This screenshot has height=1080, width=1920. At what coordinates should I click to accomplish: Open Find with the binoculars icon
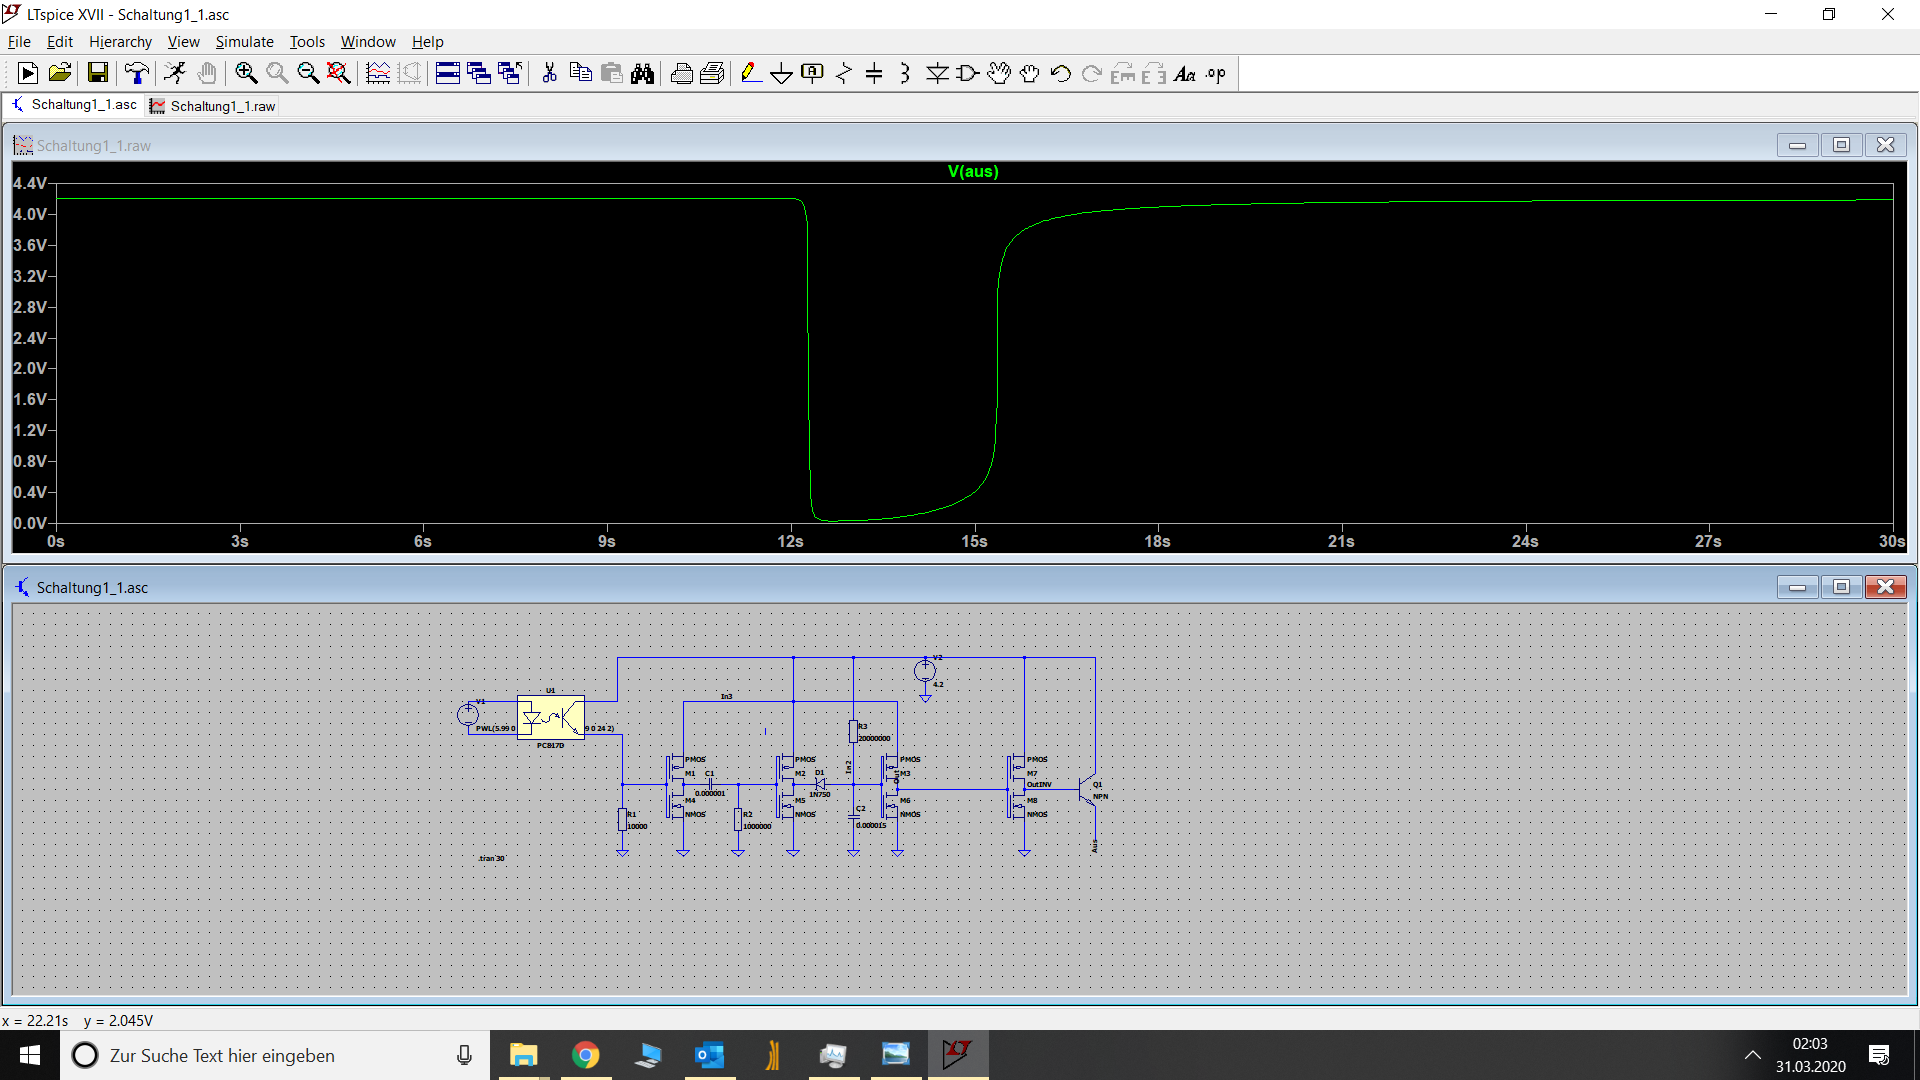(642, 73)
